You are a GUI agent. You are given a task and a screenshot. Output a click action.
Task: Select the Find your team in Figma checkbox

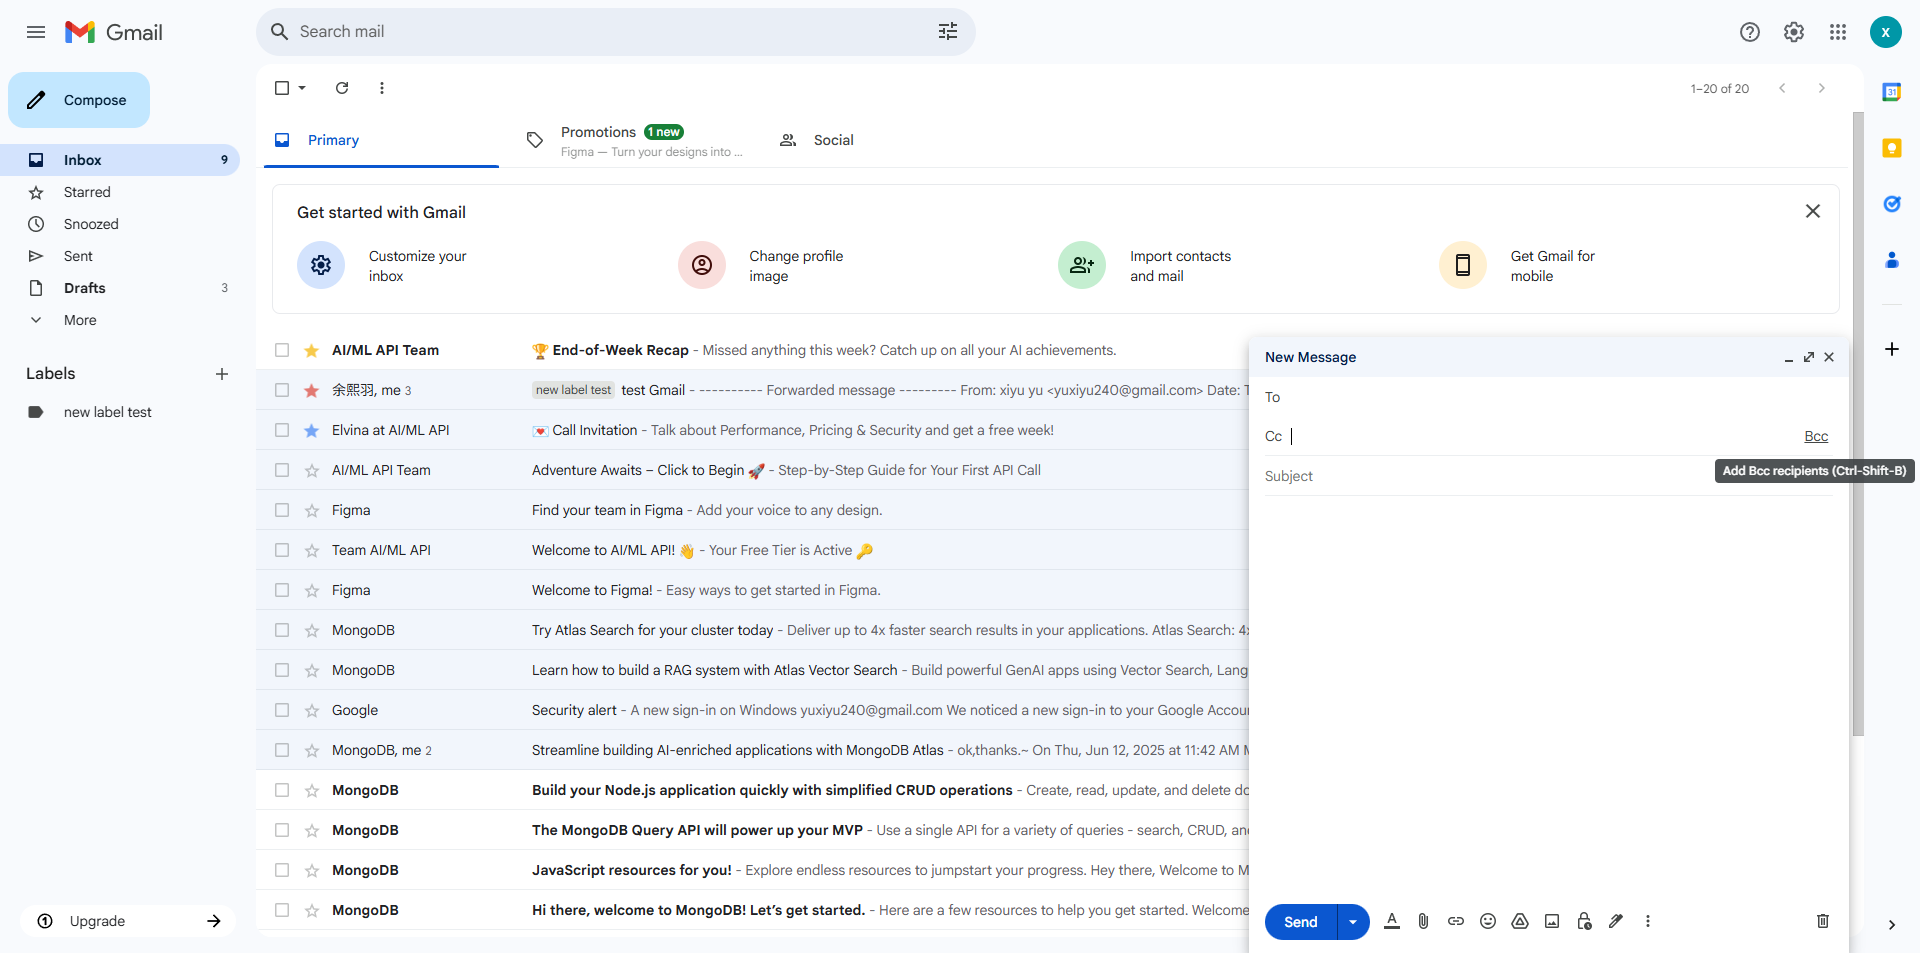click(x=282, y=510)
